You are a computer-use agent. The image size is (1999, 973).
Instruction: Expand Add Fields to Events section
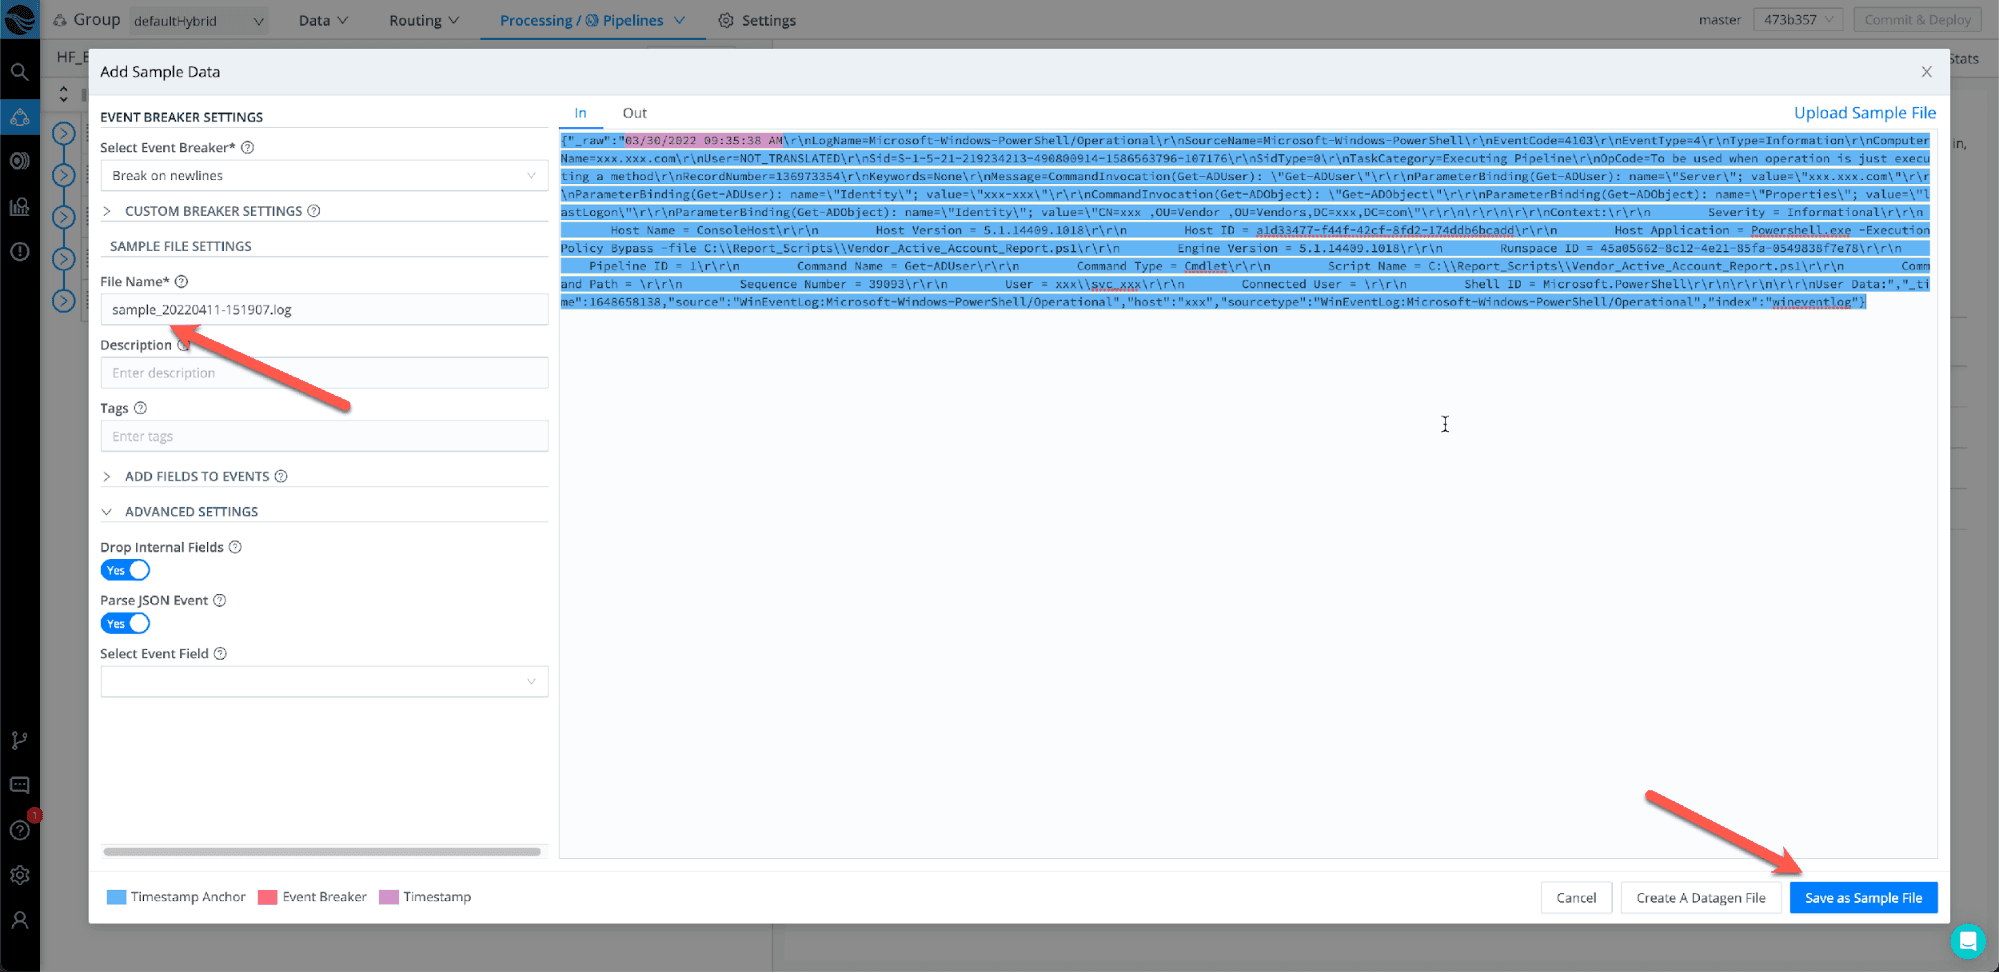(196, 477)
